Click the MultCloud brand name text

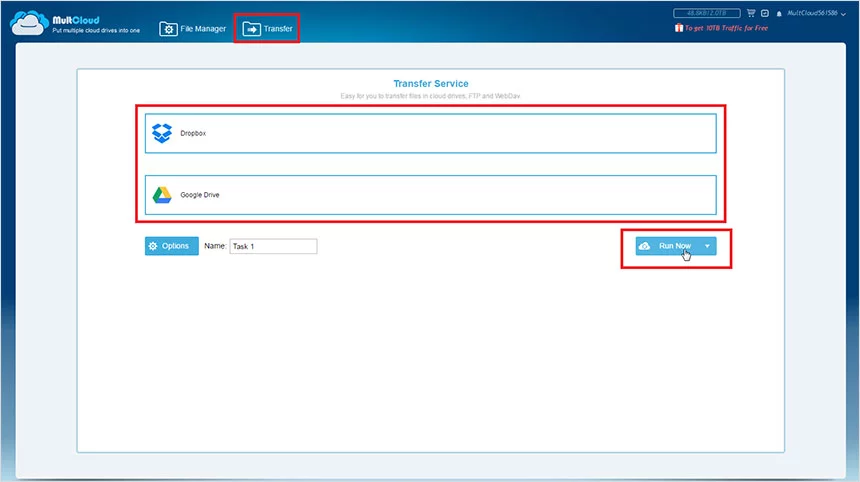pos(76,20)
